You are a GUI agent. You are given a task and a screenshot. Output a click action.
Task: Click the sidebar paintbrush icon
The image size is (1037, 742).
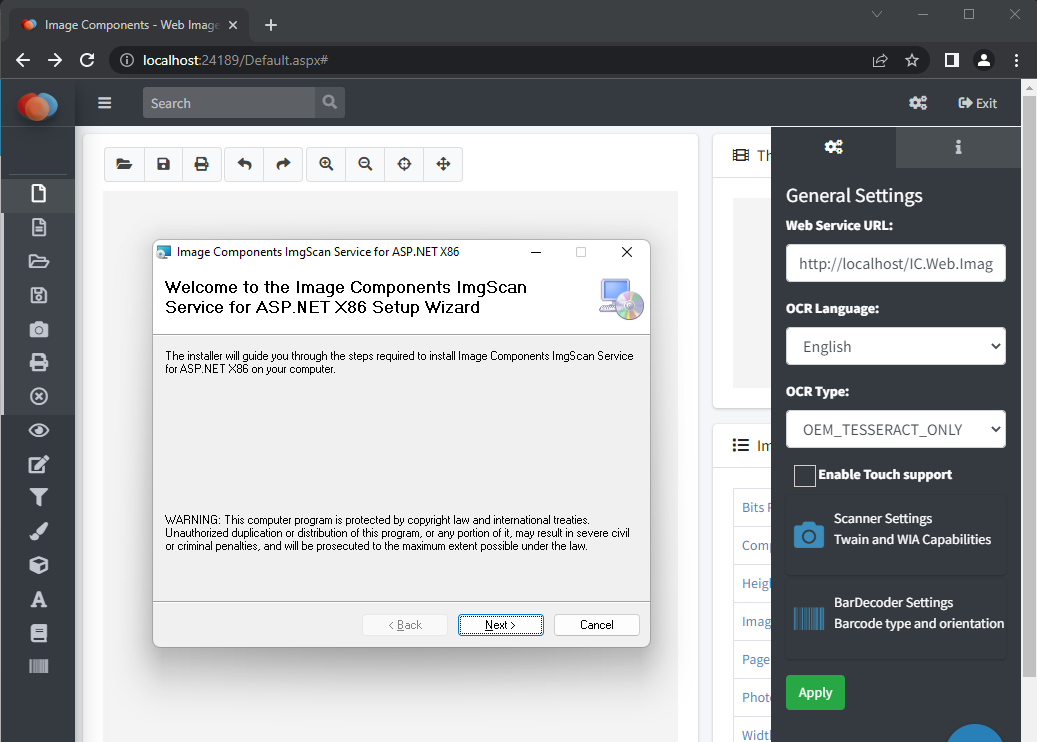[38, 531]
